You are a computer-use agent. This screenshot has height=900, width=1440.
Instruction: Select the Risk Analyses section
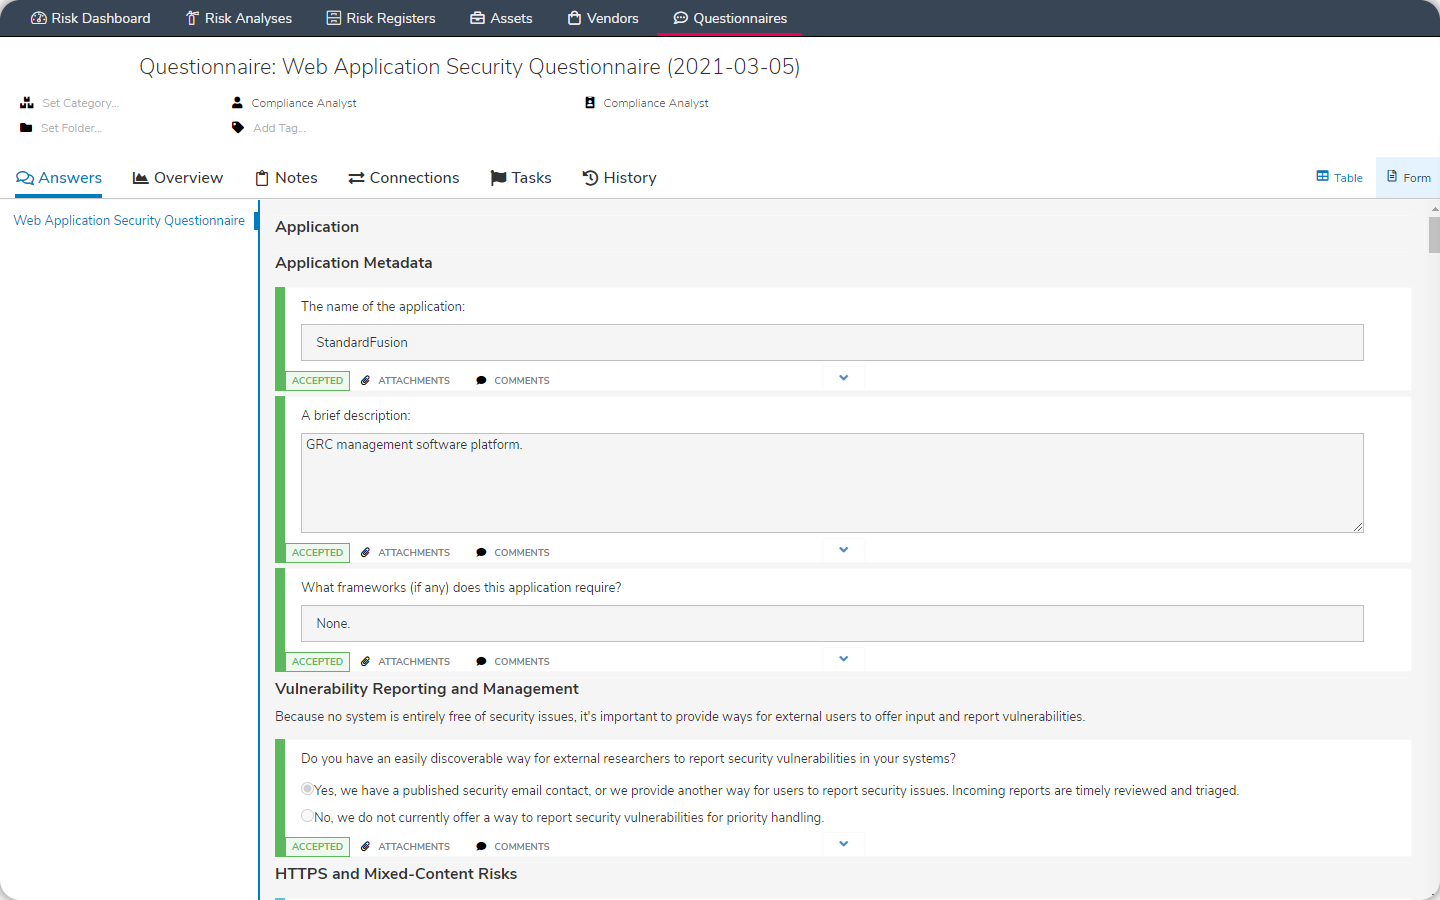coord(238,18)
